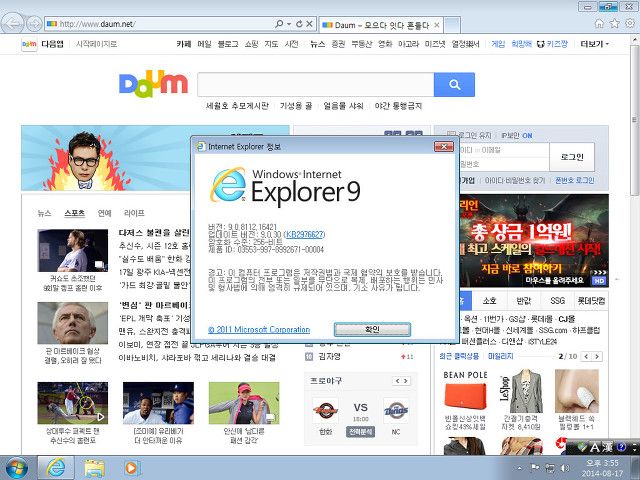The image size is (640, 480).
Task: Open the KB2976627 link in the About dialog
Action: coord(304,235)
